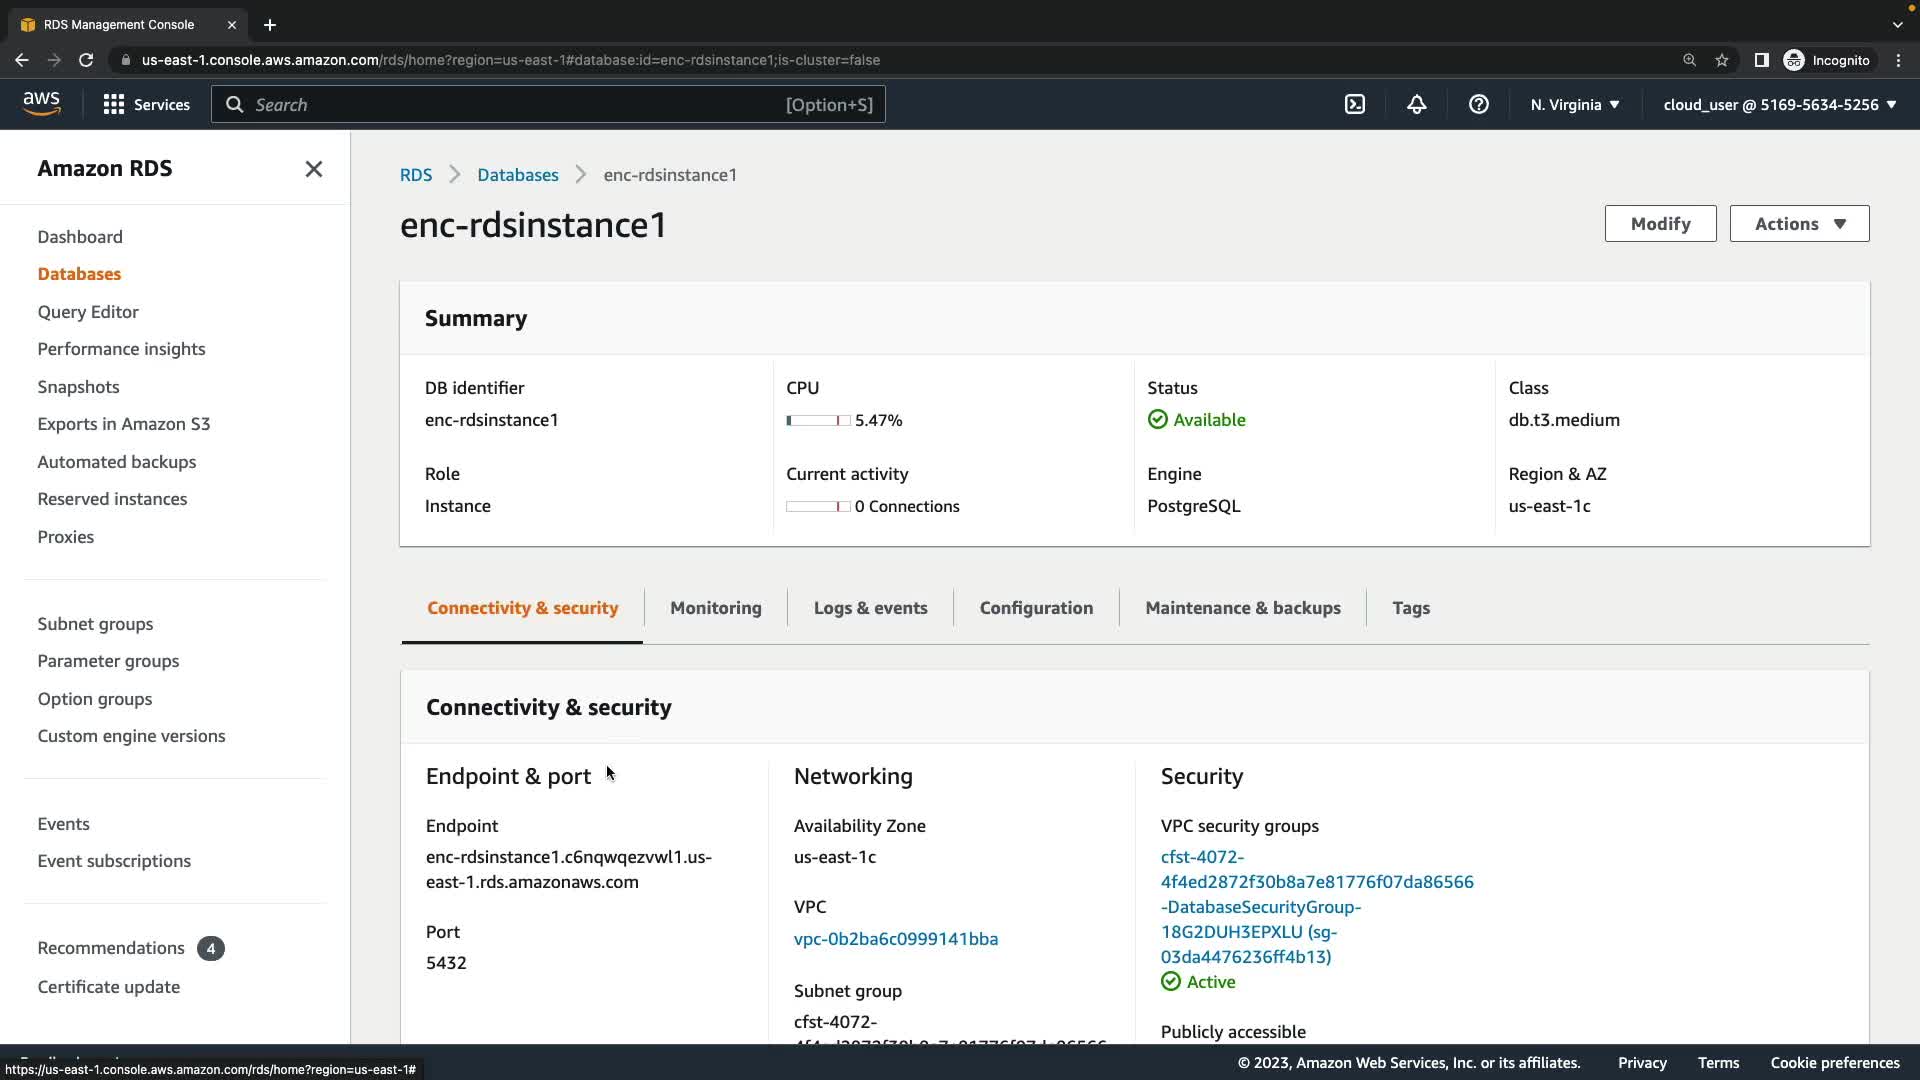Open the N. Virginia region dropdown
1920x1080 pixels.
pyautogui.click(x=1574, y=104)
